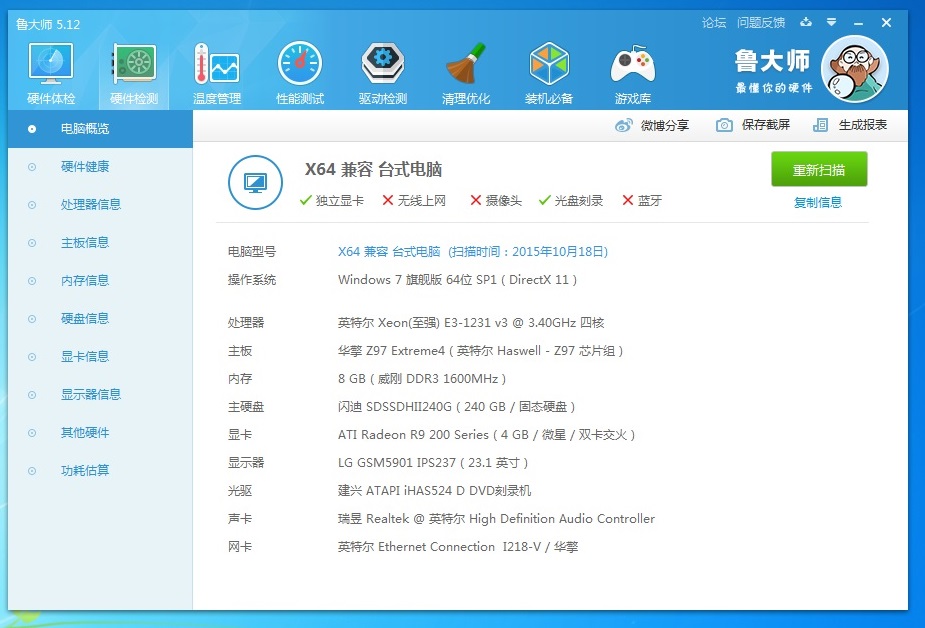This screenshot has height=628, width=925.
Task: Click the computer monitor circle icon
Action: pos(255,182)
